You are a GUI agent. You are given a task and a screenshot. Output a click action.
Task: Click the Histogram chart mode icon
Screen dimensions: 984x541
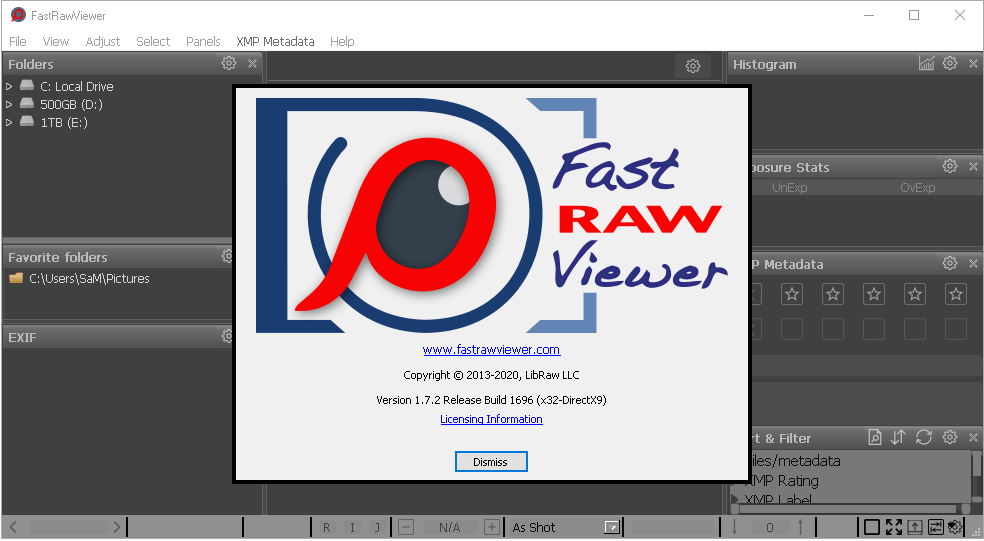926,63
